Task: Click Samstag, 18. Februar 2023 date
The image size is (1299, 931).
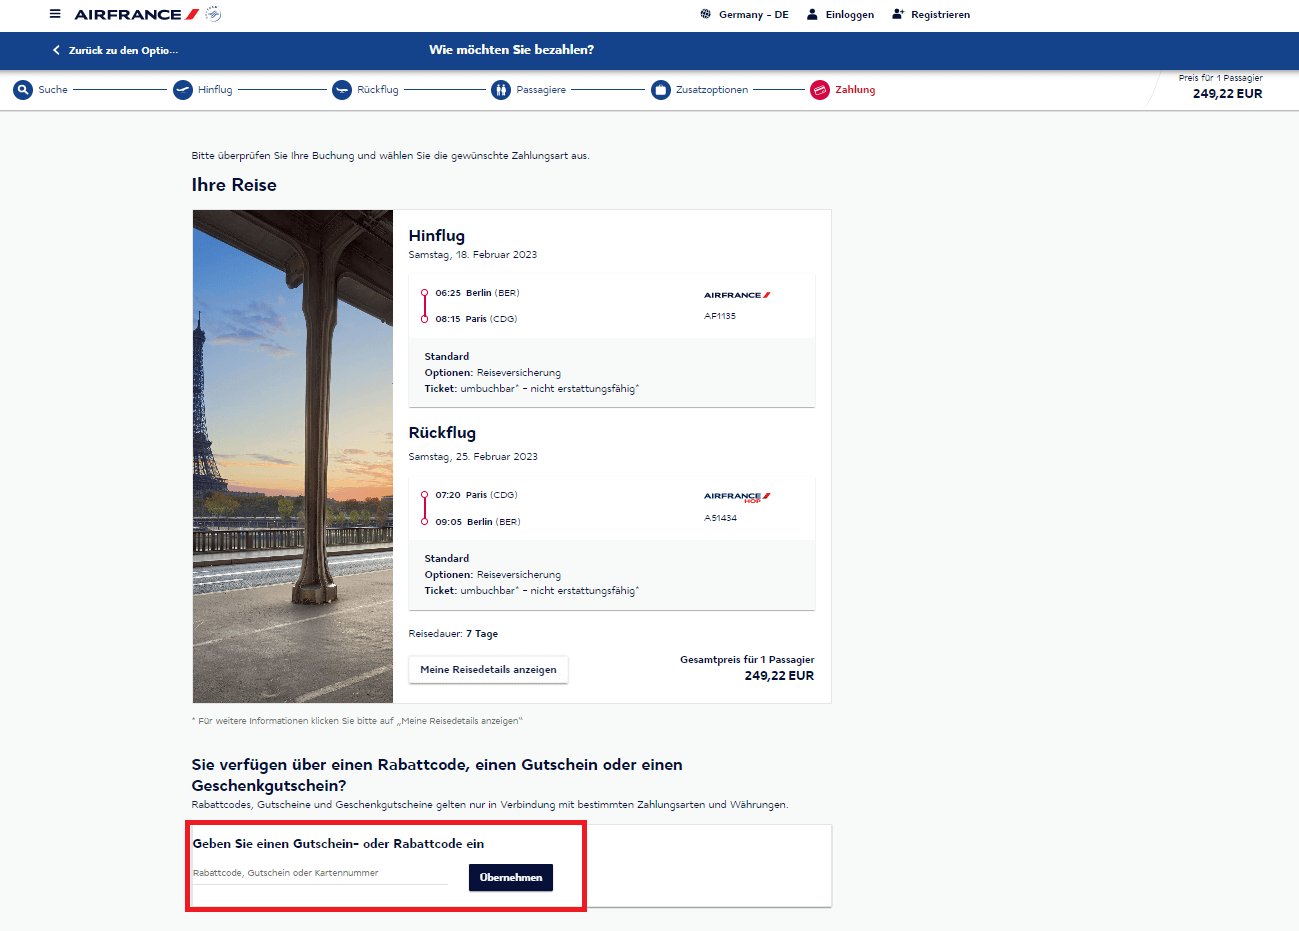Action: (473, 255)
